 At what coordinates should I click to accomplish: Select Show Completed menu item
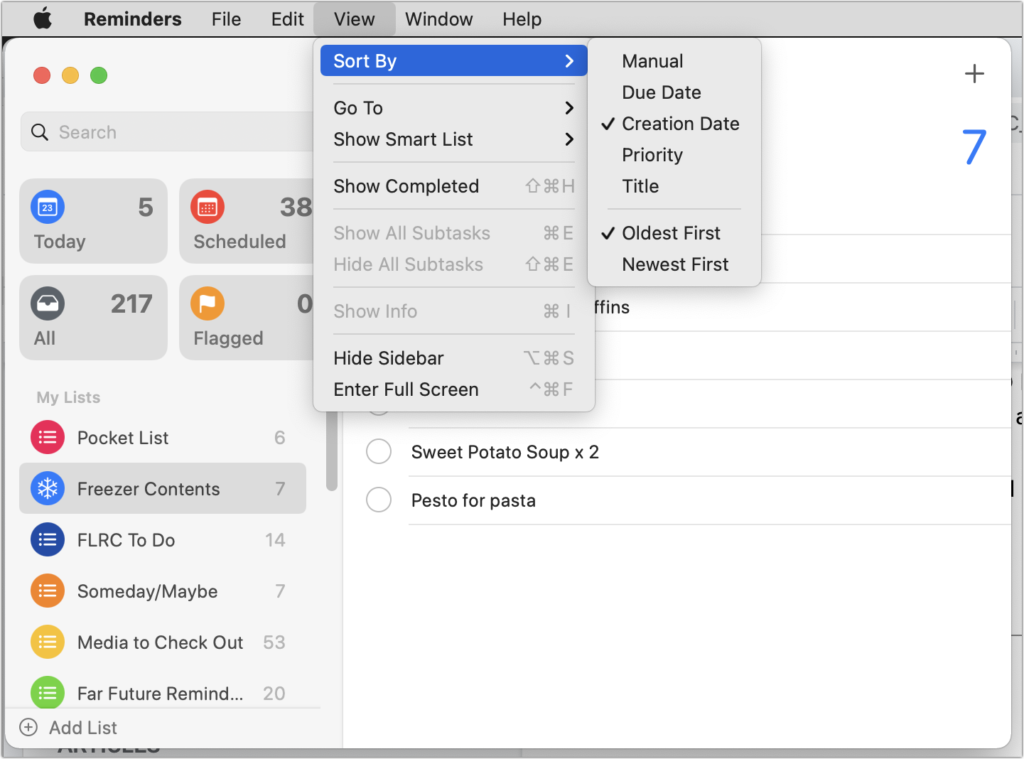point(406,186)
